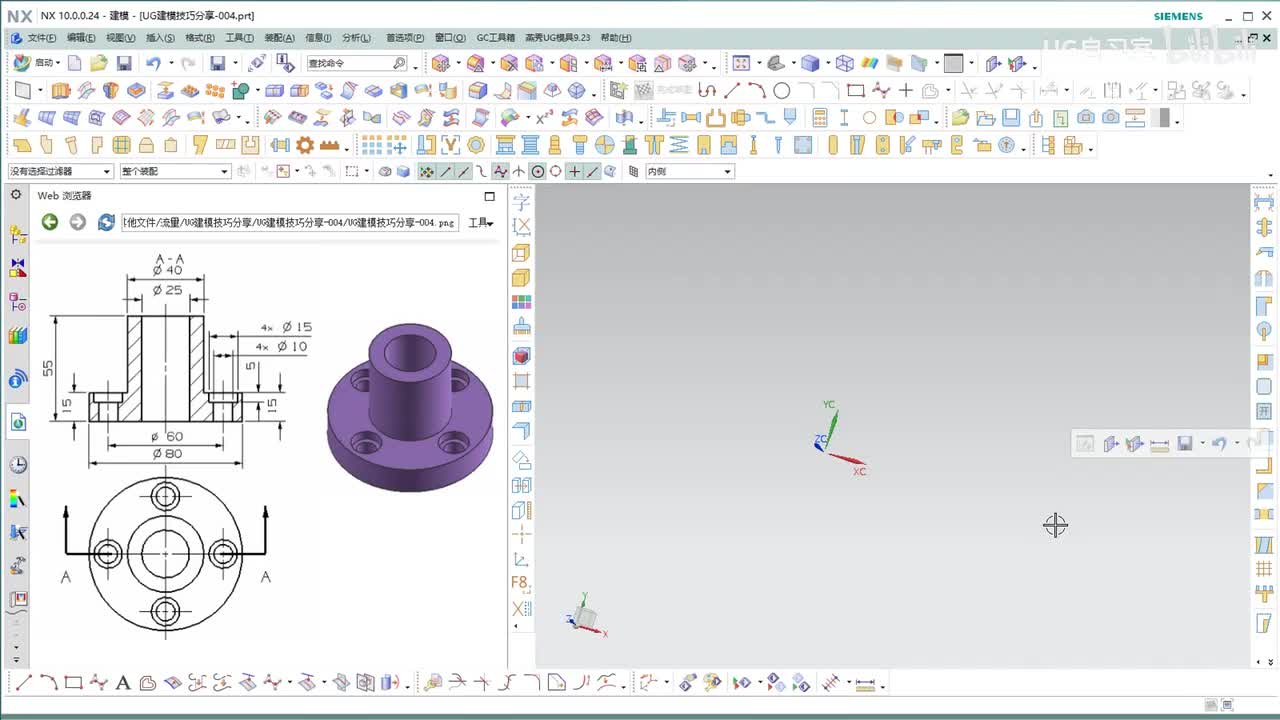This screenshot has width=1280, height=720.
Task: Select the Web browser tab in the resource bar
Action: click(x=18, y=423)
